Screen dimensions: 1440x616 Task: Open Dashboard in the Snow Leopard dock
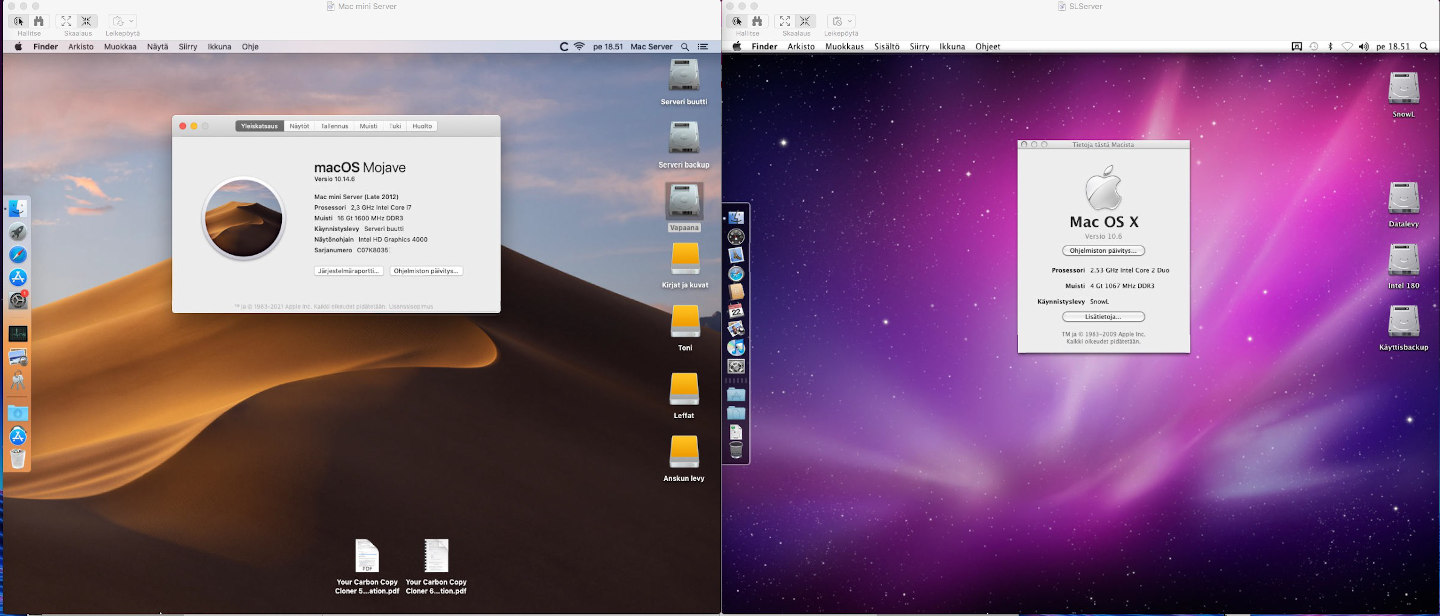click(x=736, y=237)
